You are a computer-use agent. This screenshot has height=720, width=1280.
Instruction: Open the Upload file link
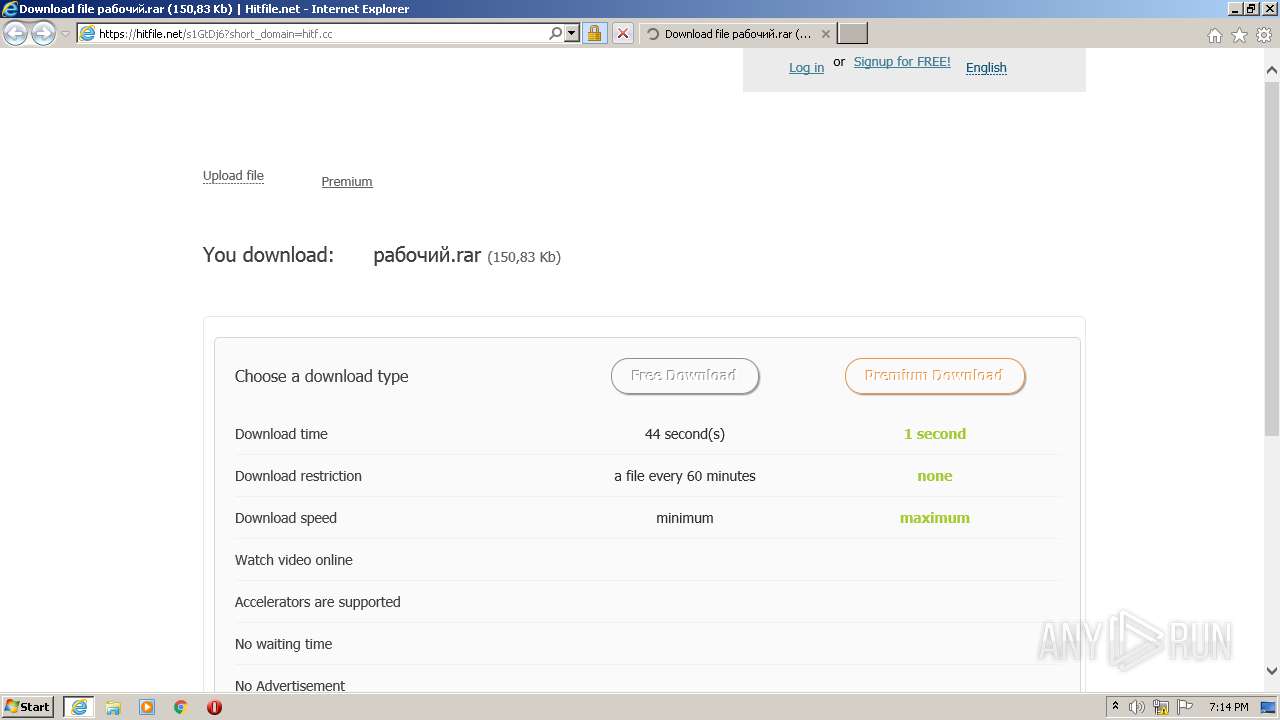(x=233, y=176)
